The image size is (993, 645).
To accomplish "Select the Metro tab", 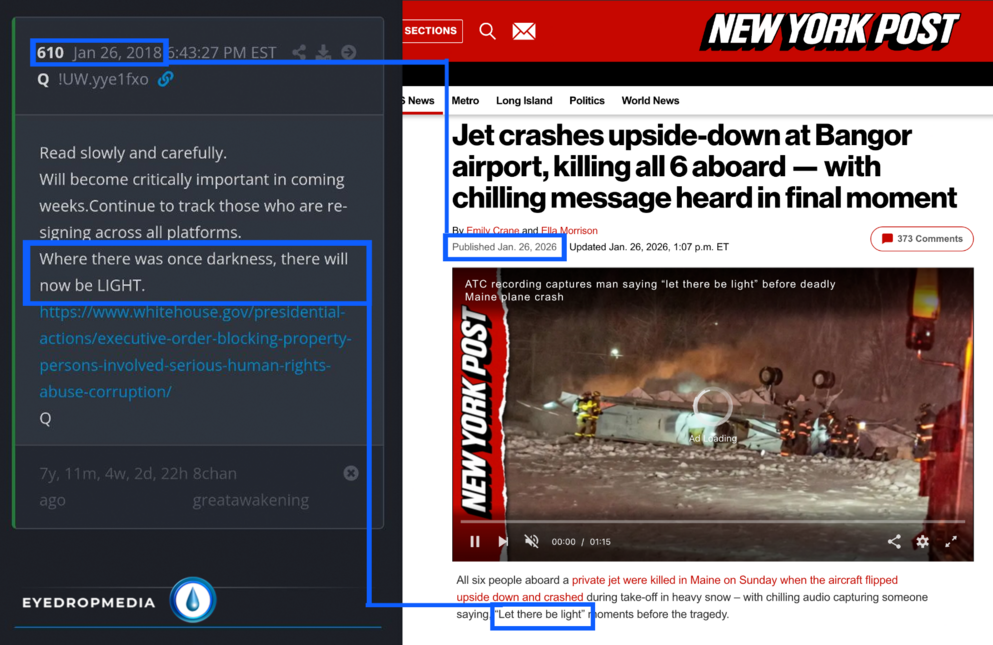I will click(465, 101).
